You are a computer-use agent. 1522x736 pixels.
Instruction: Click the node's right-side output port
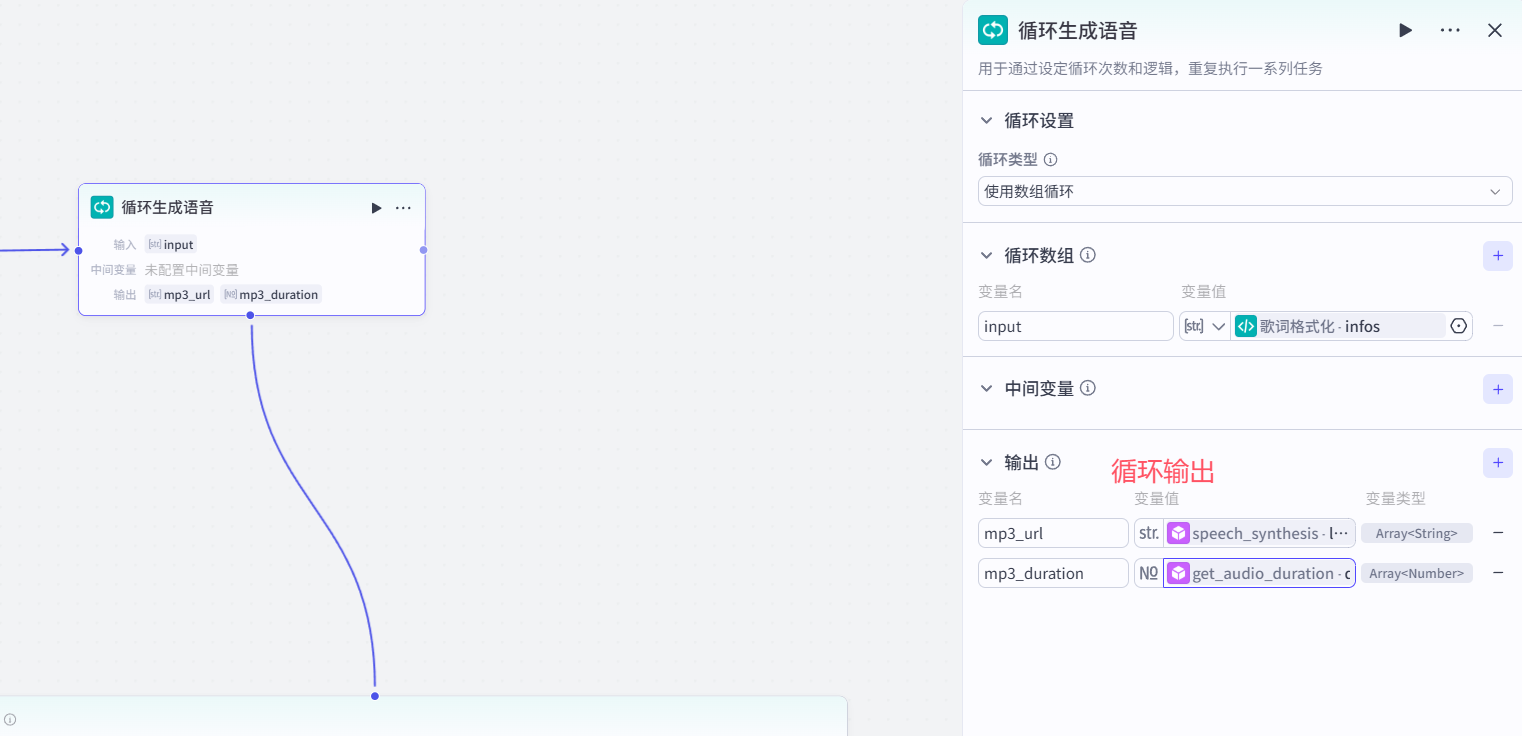[424, 250]
